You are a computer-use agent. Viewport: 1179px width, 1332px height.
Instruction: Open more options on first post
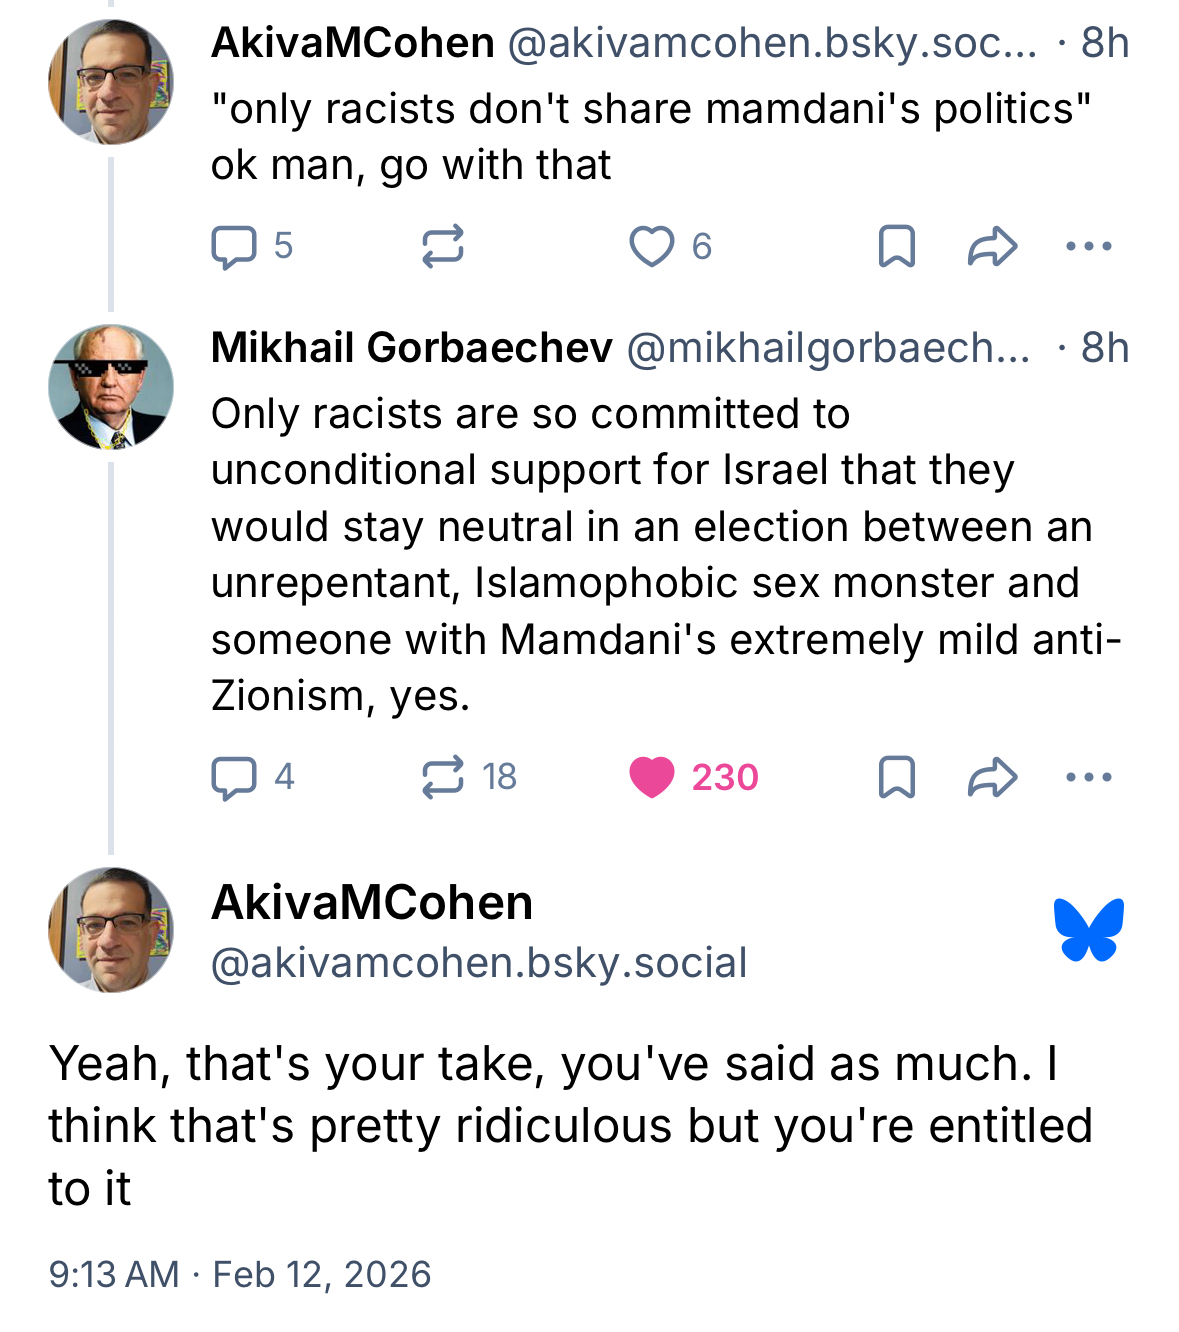click(x=1088, y=246)
